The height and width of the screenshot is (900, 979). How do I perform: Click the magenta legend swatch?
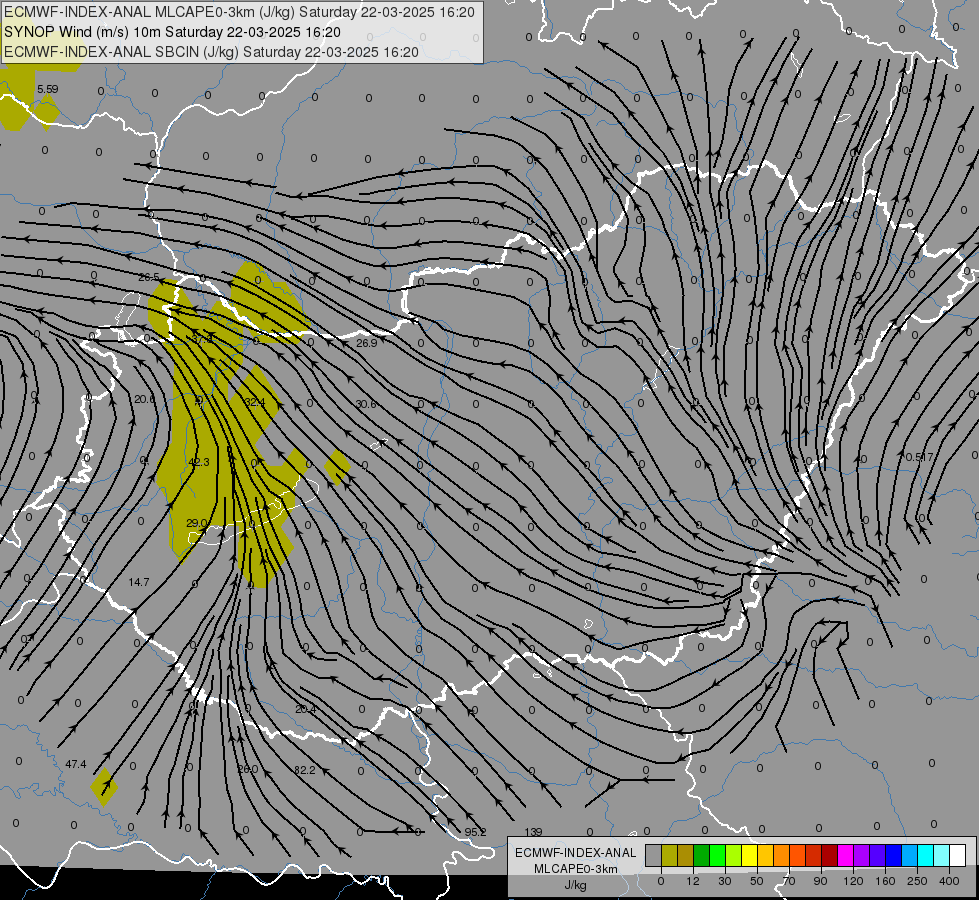(x=845, y=855)
